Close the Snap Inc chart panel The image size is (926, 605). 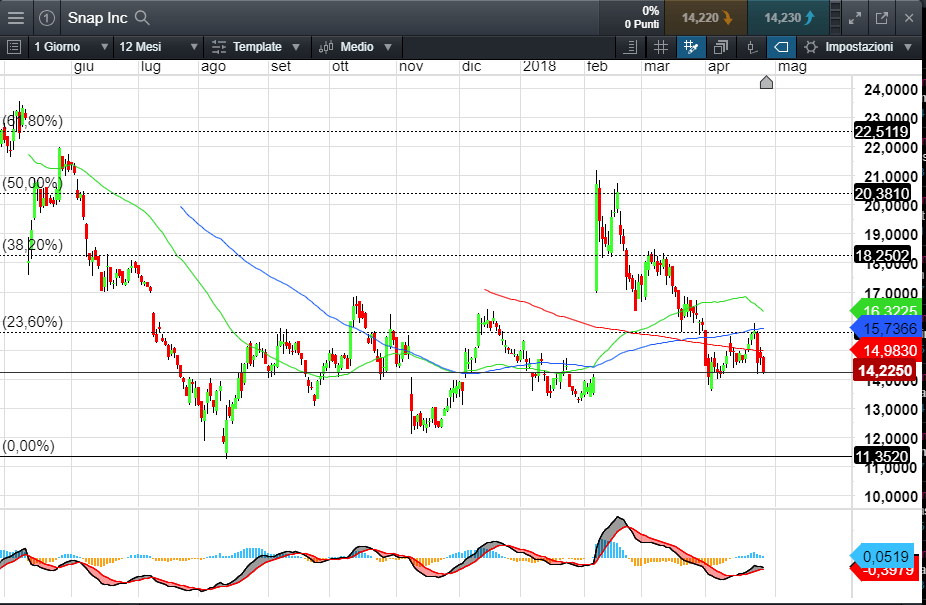(909, 18)
